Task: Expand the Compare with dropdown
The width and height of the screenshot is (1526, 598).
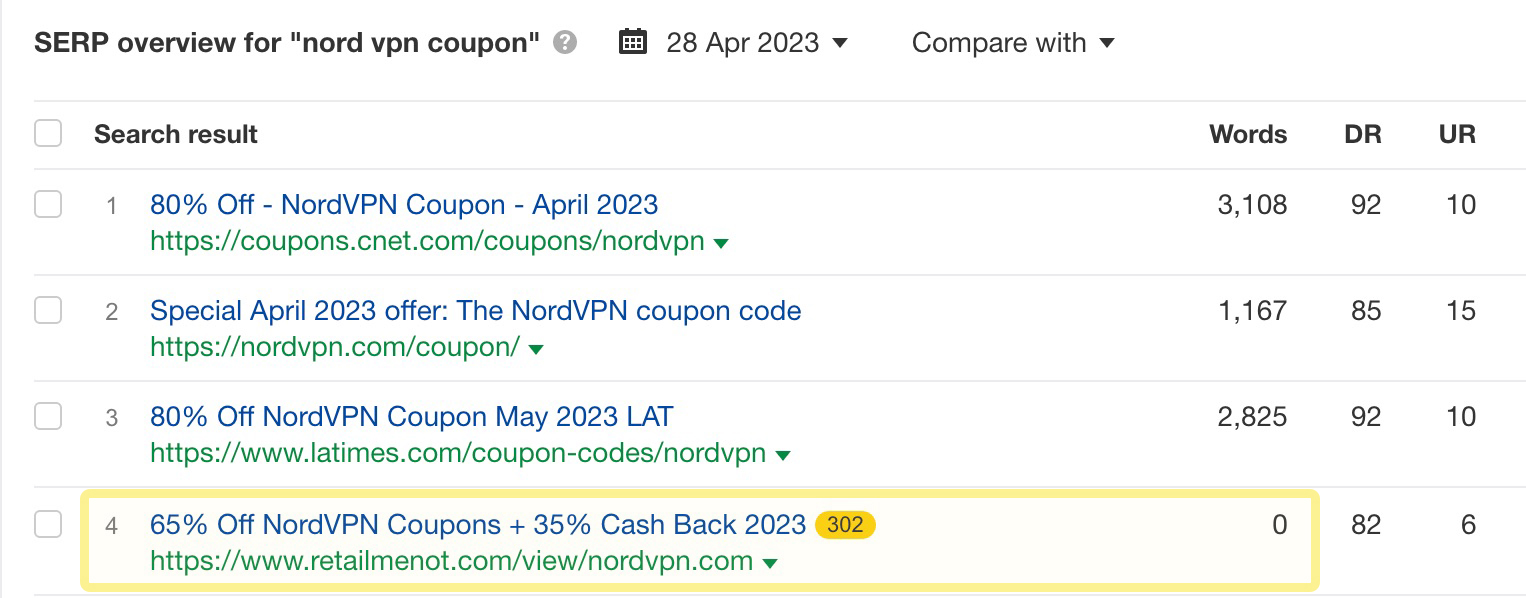Action: tap(998, 42)
